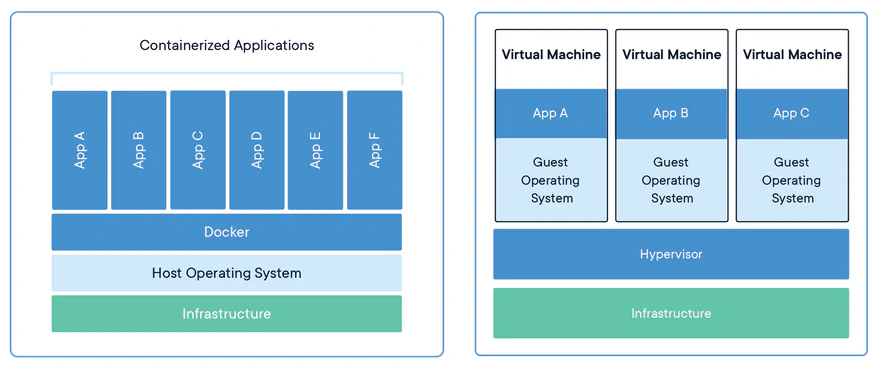Click the App A container block

point(79,150)
